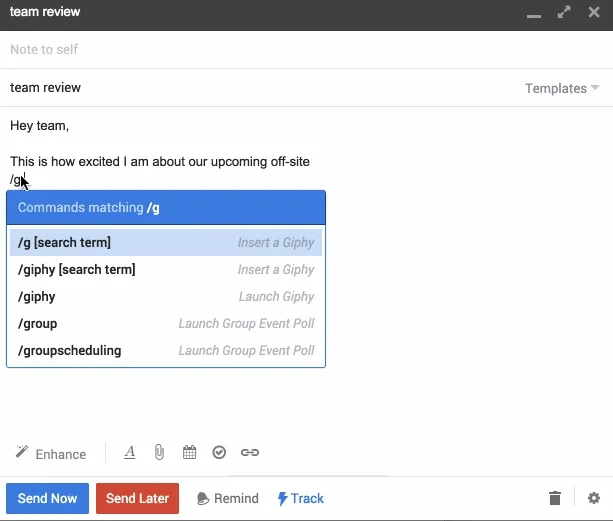Discard draft with trash icon
This screenshot has width=613, height=521.
[x=555, y=498]
